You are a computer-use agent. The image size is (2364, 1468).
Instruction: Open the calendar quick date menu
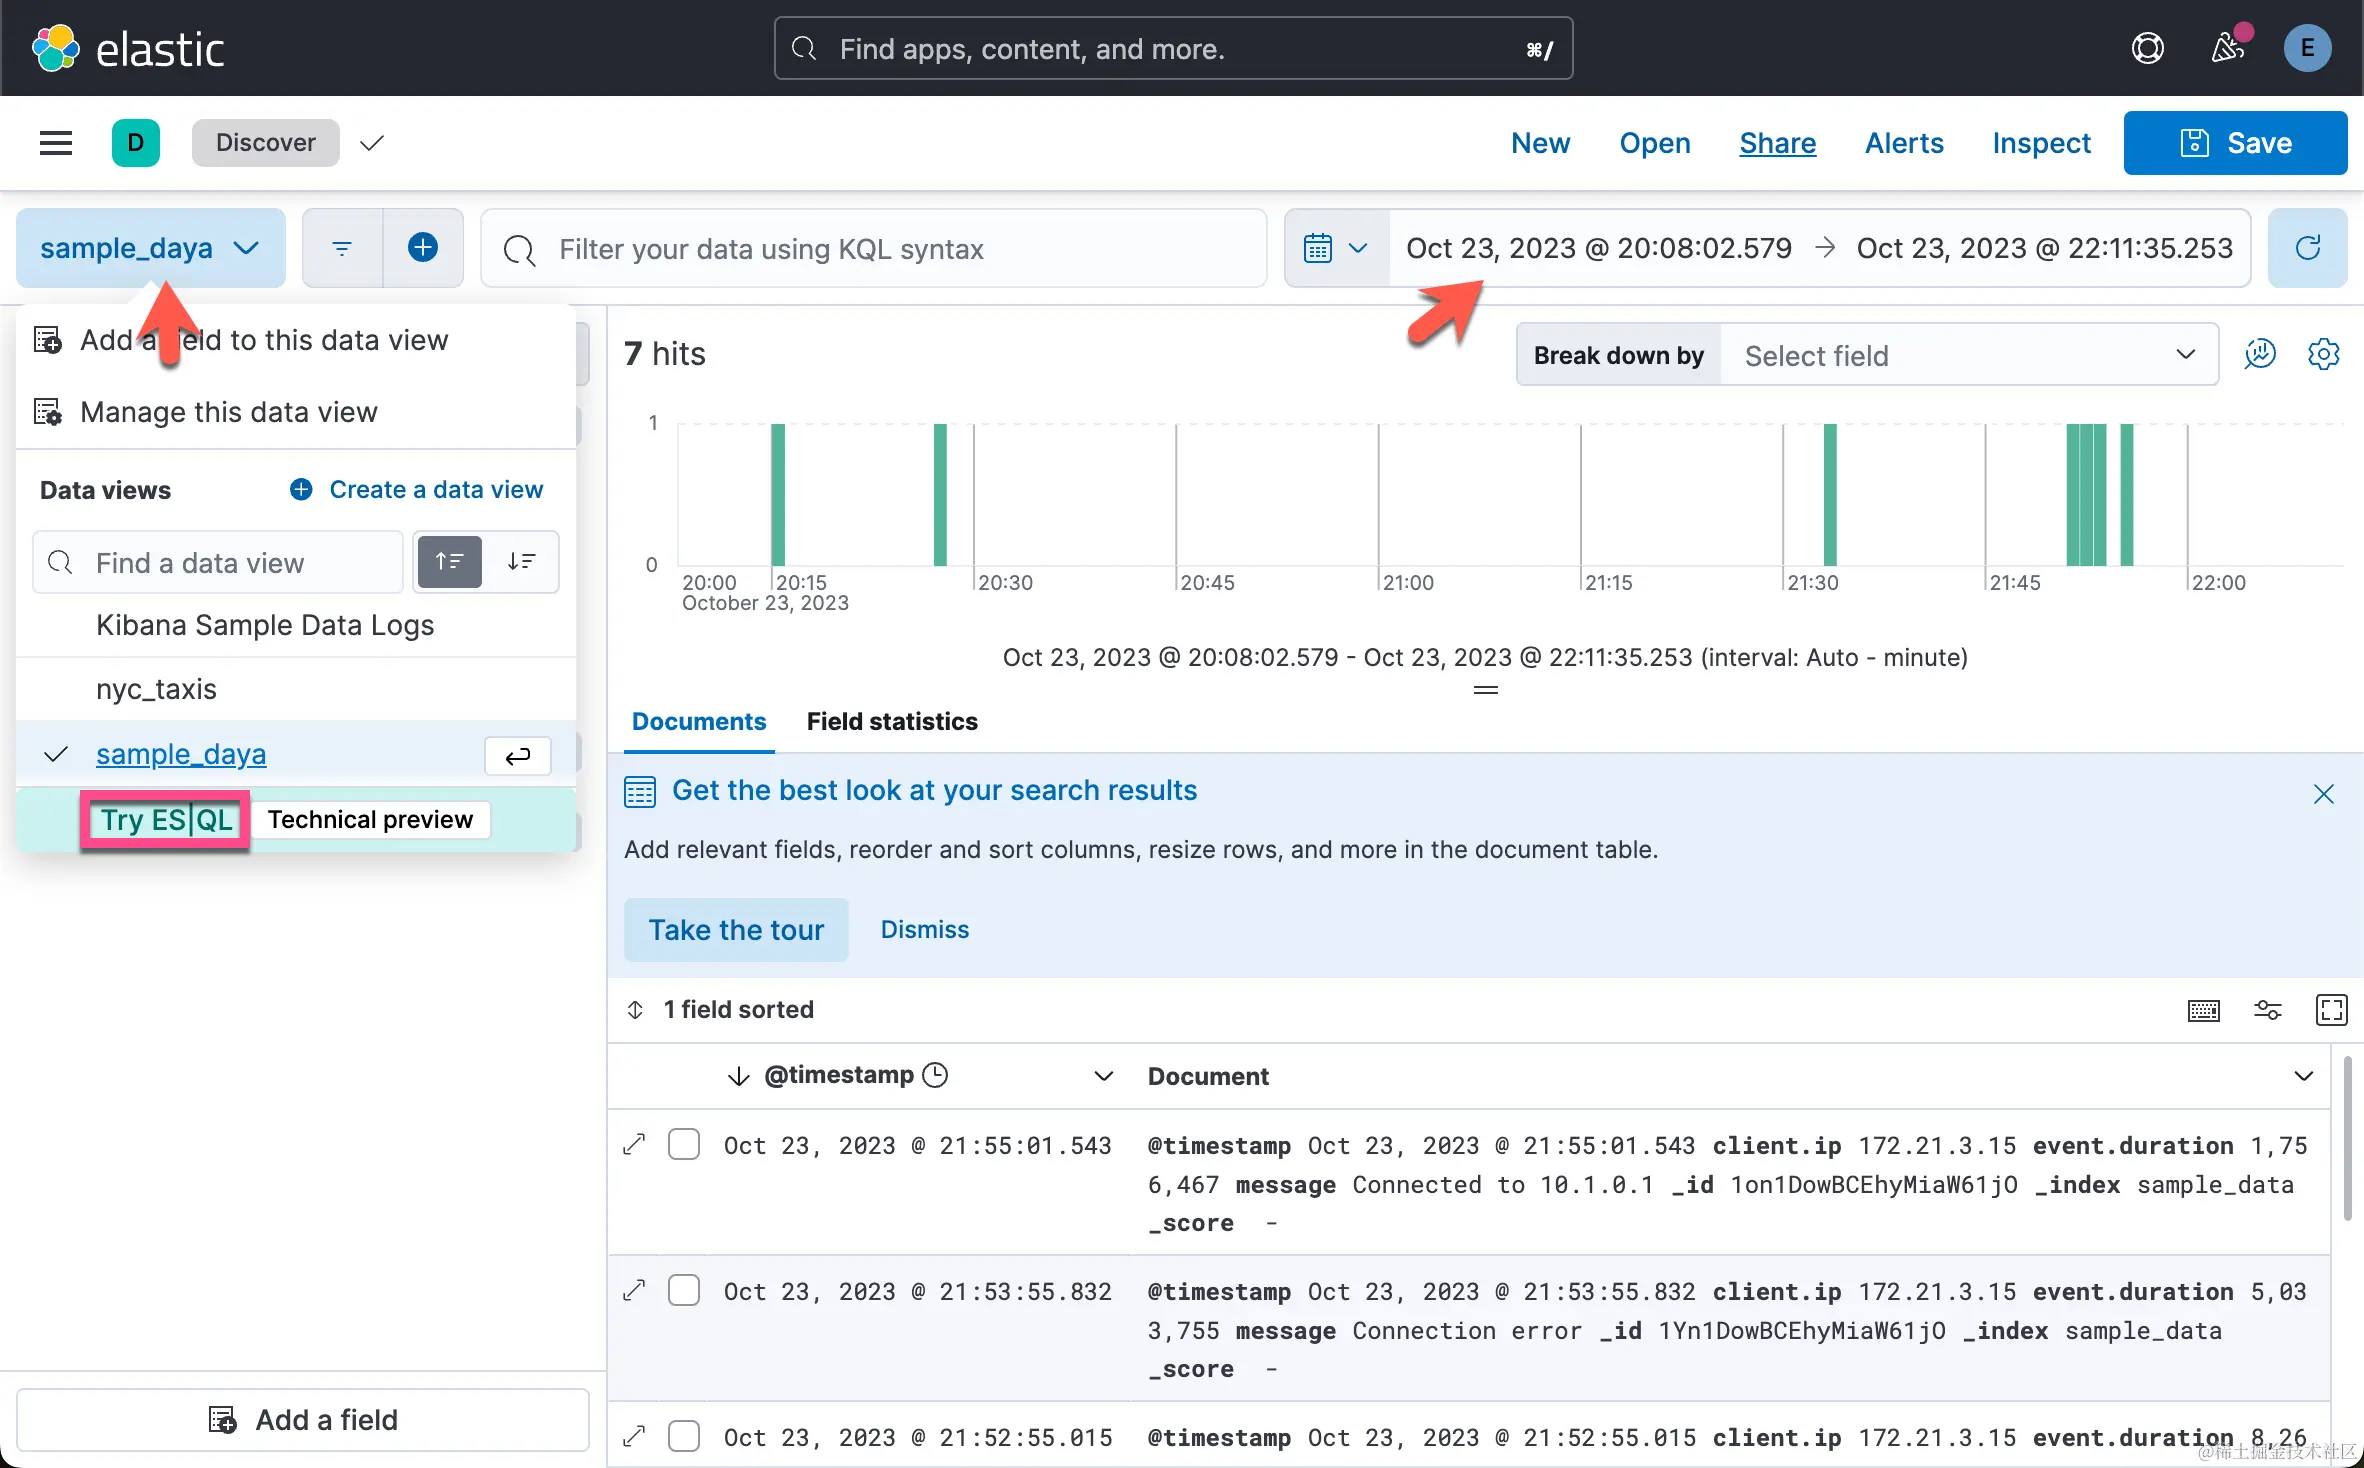(x=1335, y=248)
